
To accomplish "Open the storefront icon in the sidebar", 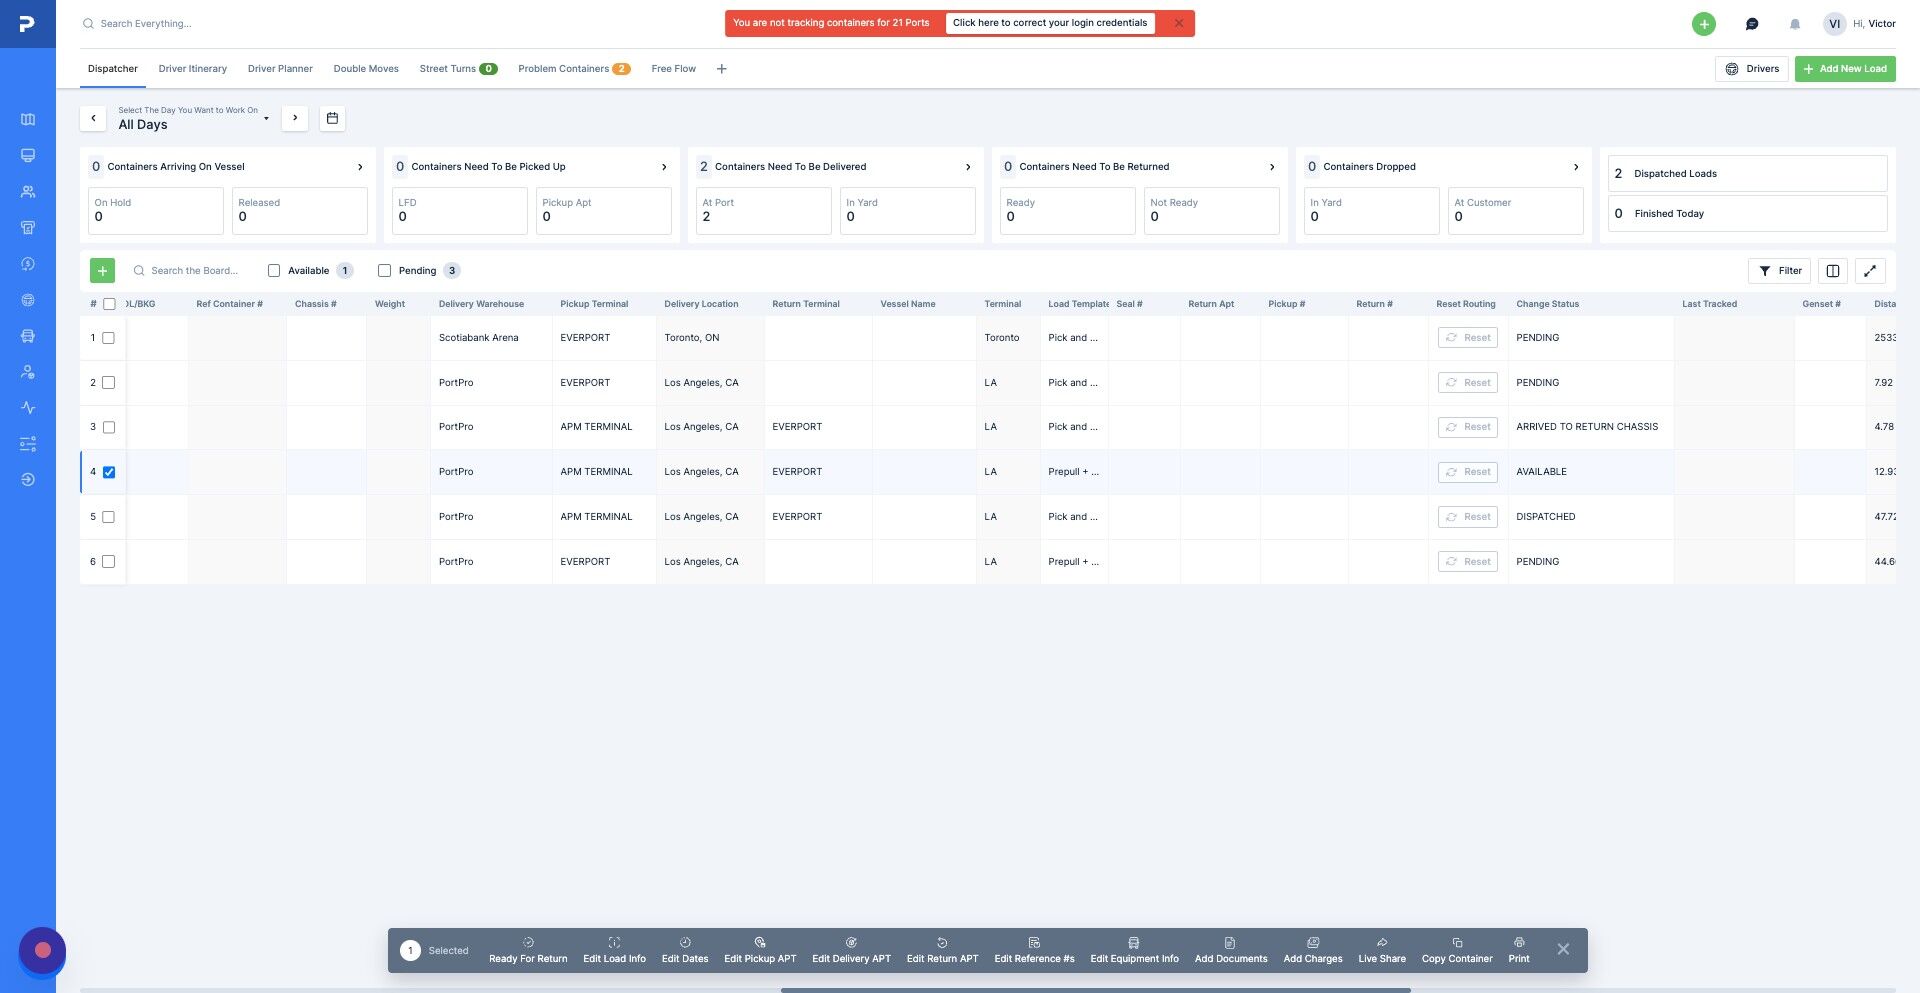I will point(28,228).
